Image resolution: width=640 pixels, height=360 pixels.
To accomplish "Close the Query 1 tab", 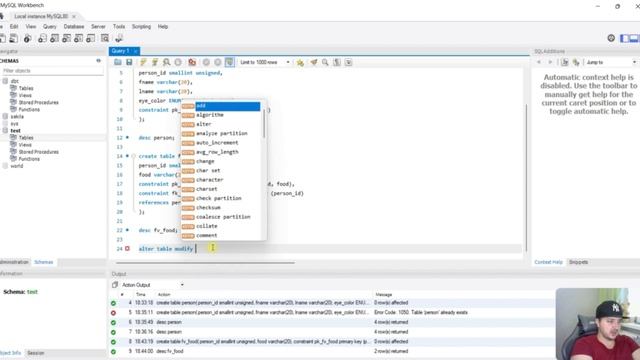I will 136,51.
